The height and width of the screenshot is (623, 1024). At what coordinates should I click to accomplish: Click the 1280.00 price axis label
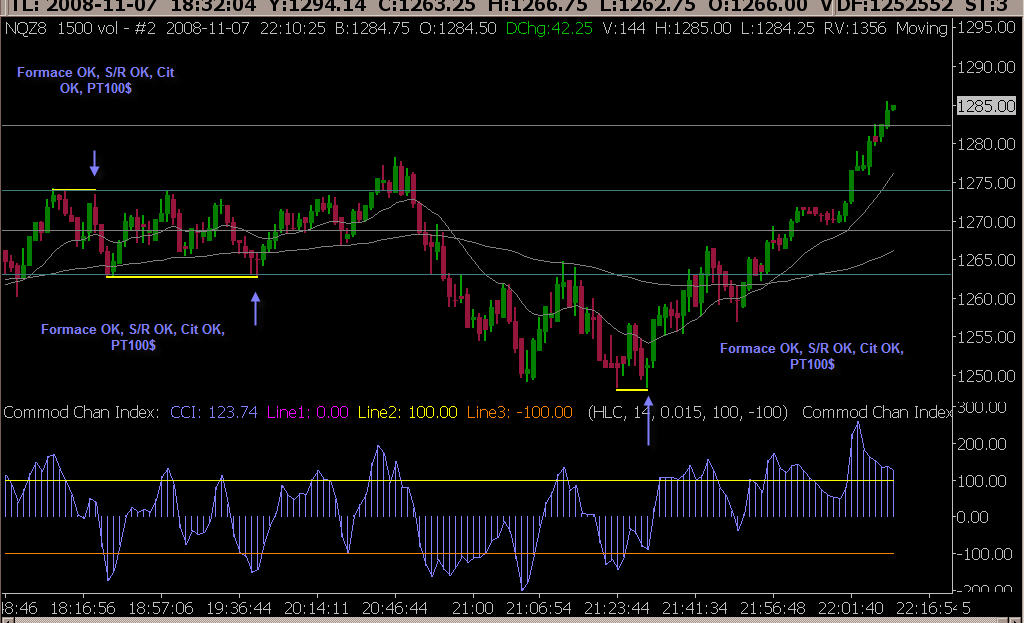click(x=986, y=144)
